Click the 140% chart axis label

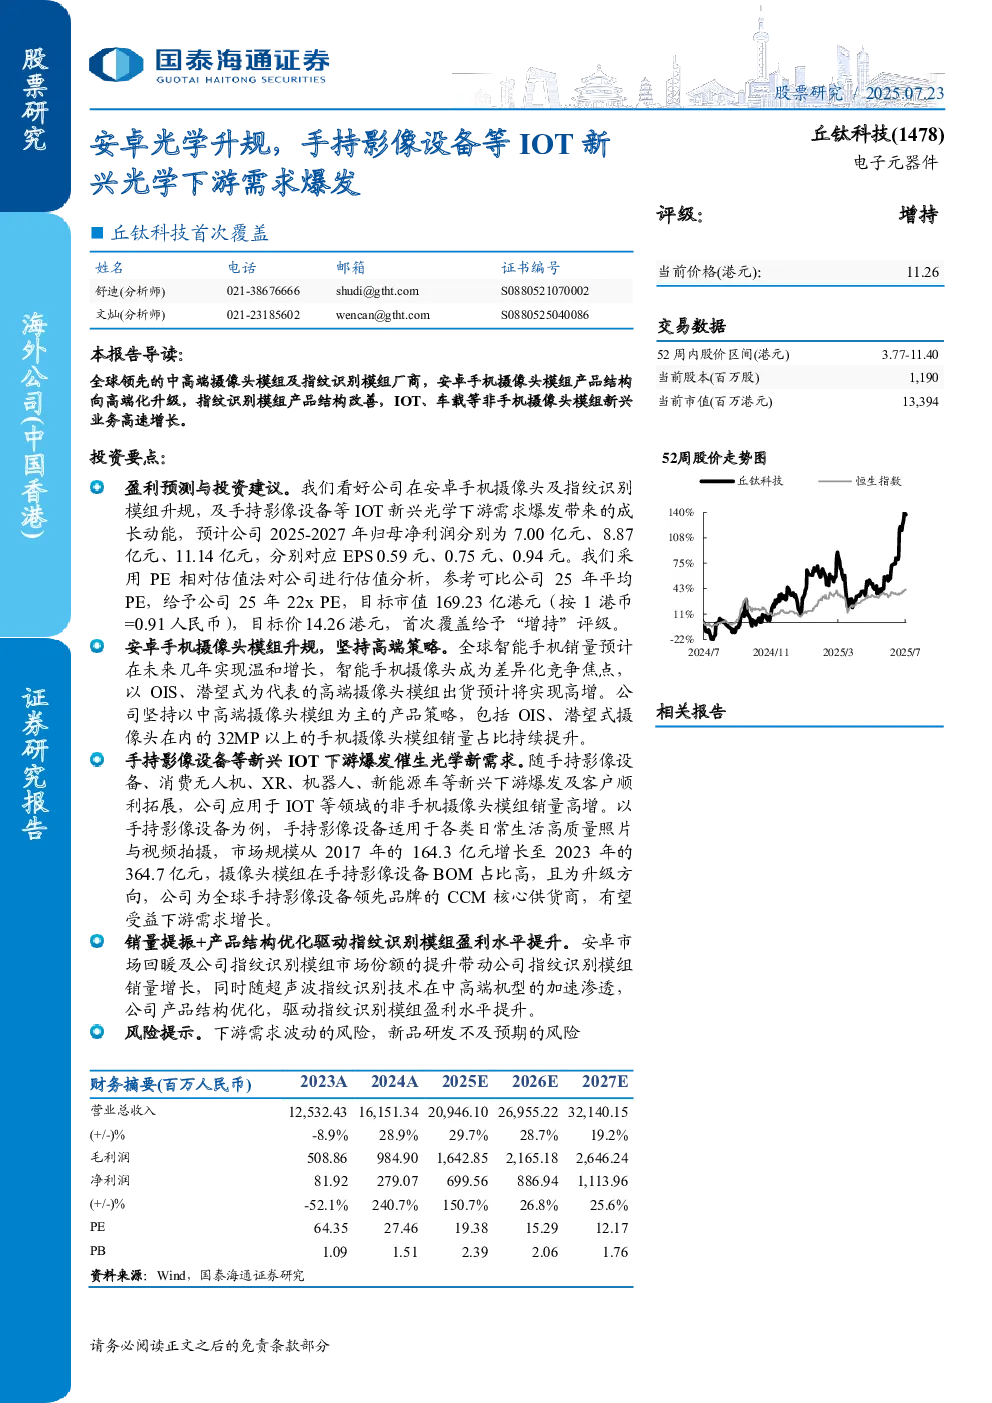[x=681, y=512]
